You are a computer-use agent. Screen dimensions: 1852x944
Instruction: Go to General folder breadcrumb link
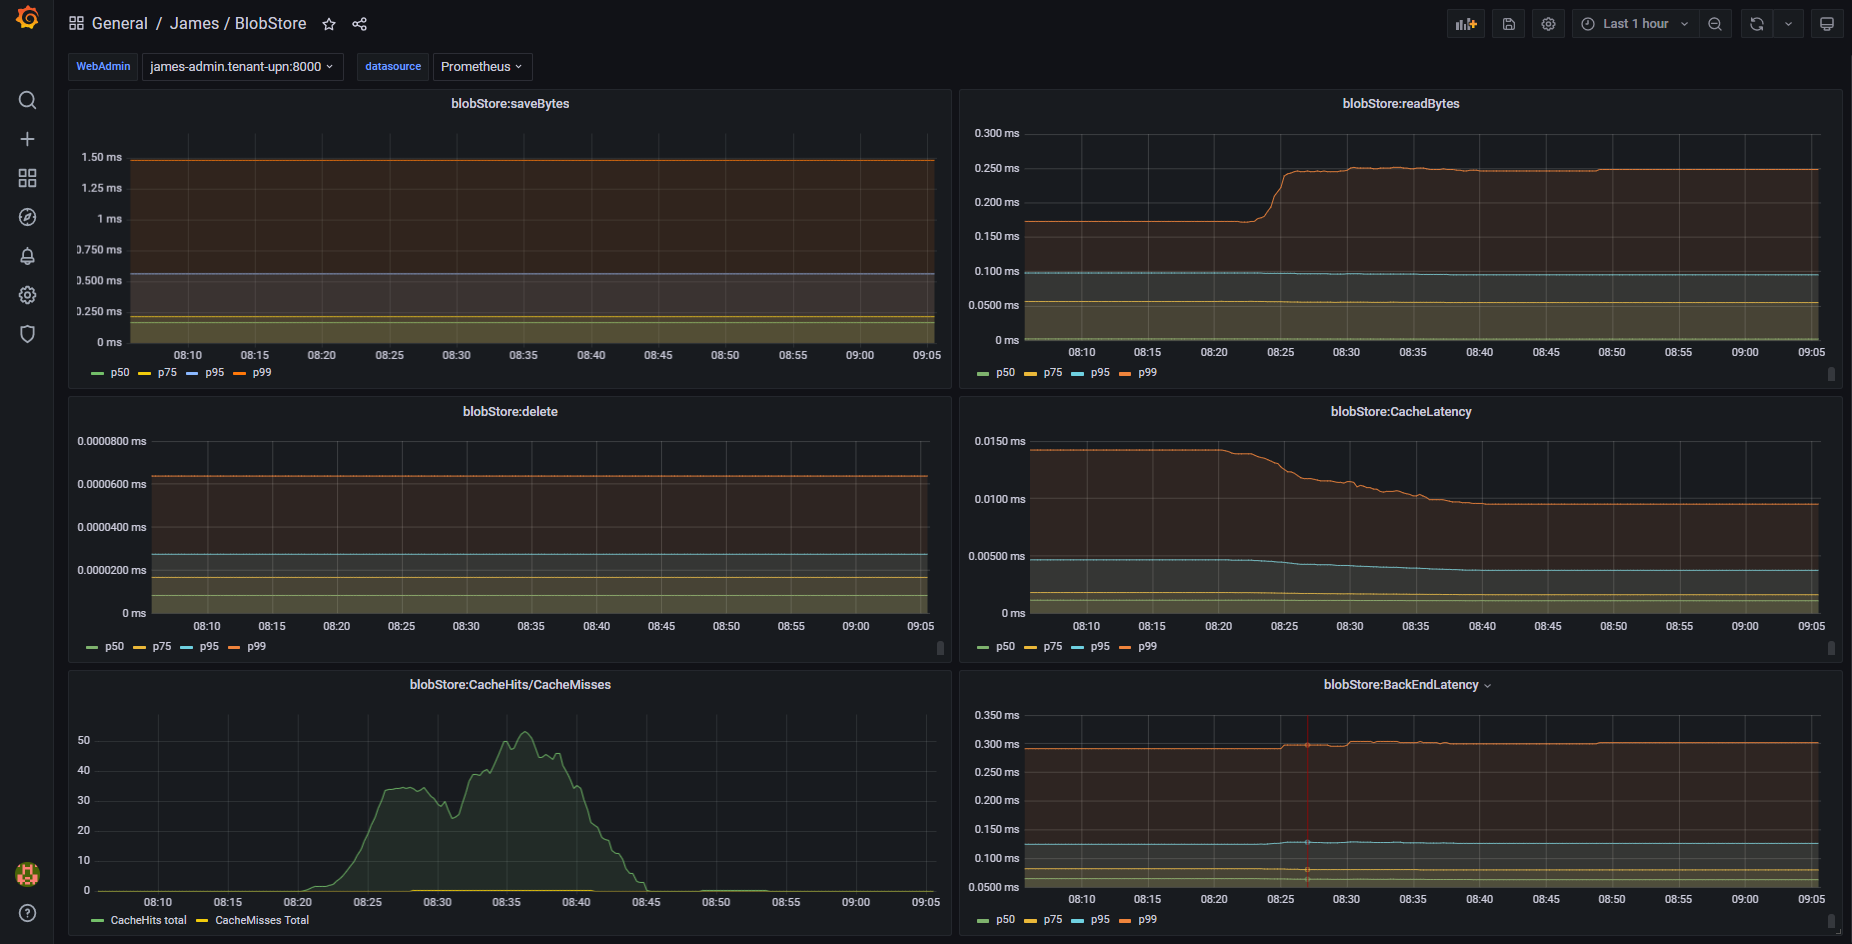tap(119, 24)
